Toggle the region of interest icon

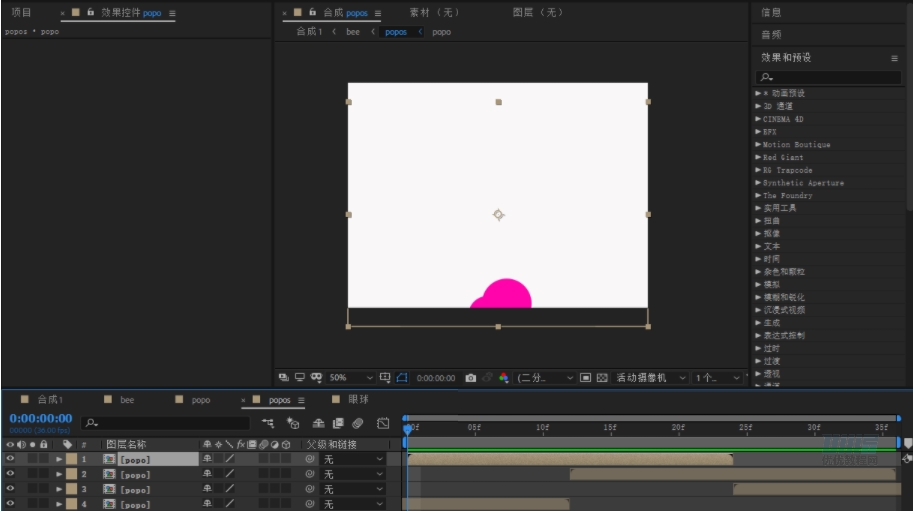586,378
